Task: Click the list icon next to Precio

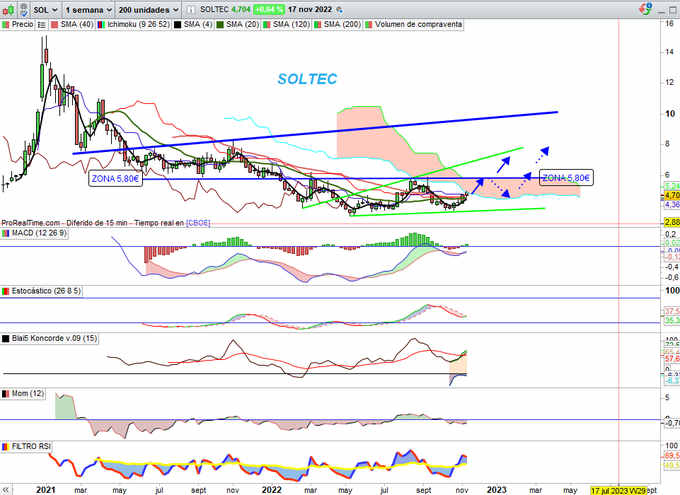Action: [41, 25]
